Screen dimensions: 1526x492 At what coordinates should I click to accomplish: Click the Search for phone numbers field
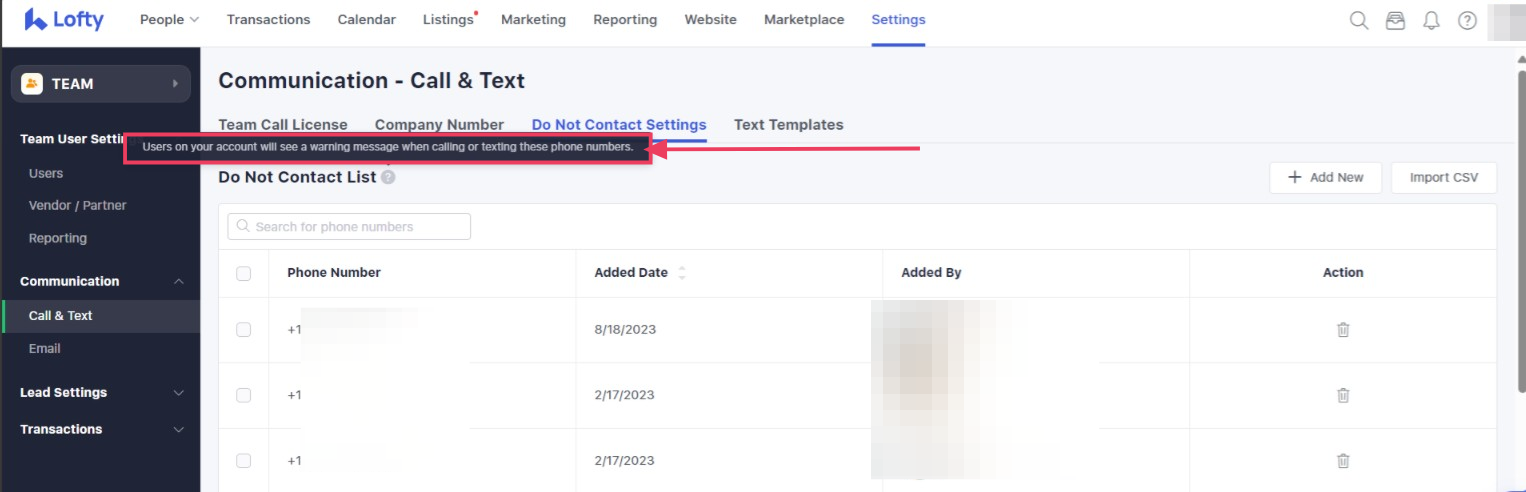point(350,227)
